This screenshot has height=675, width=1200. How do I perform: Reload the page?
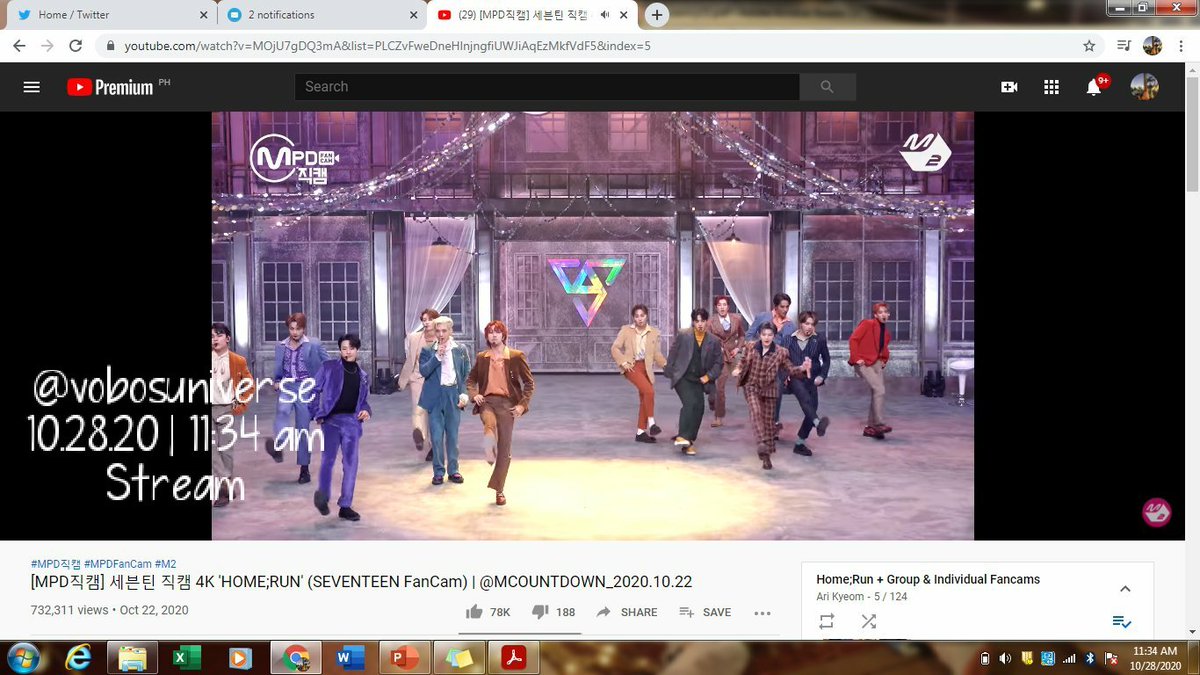click(75, 46)
